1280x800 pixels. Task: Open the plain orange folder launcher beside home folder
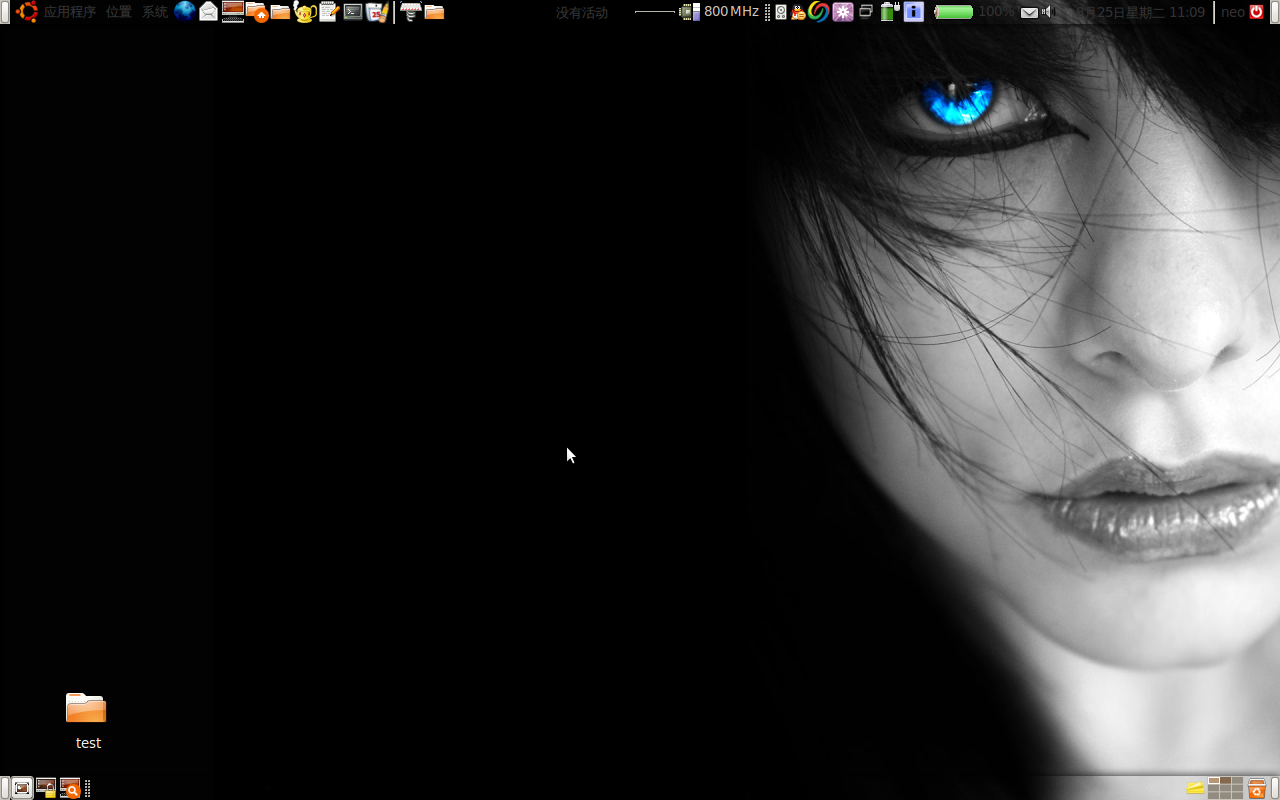coord(281,12)
